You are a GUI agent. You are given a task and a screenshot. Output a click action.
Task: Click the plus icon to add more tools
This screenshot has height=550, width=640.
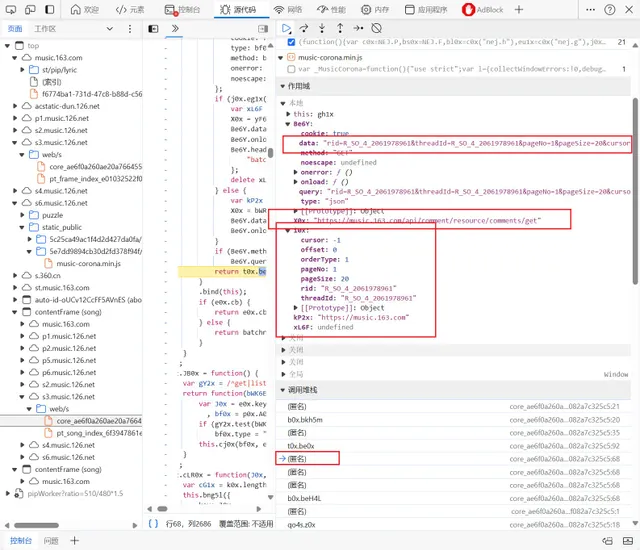click(519, 9)
